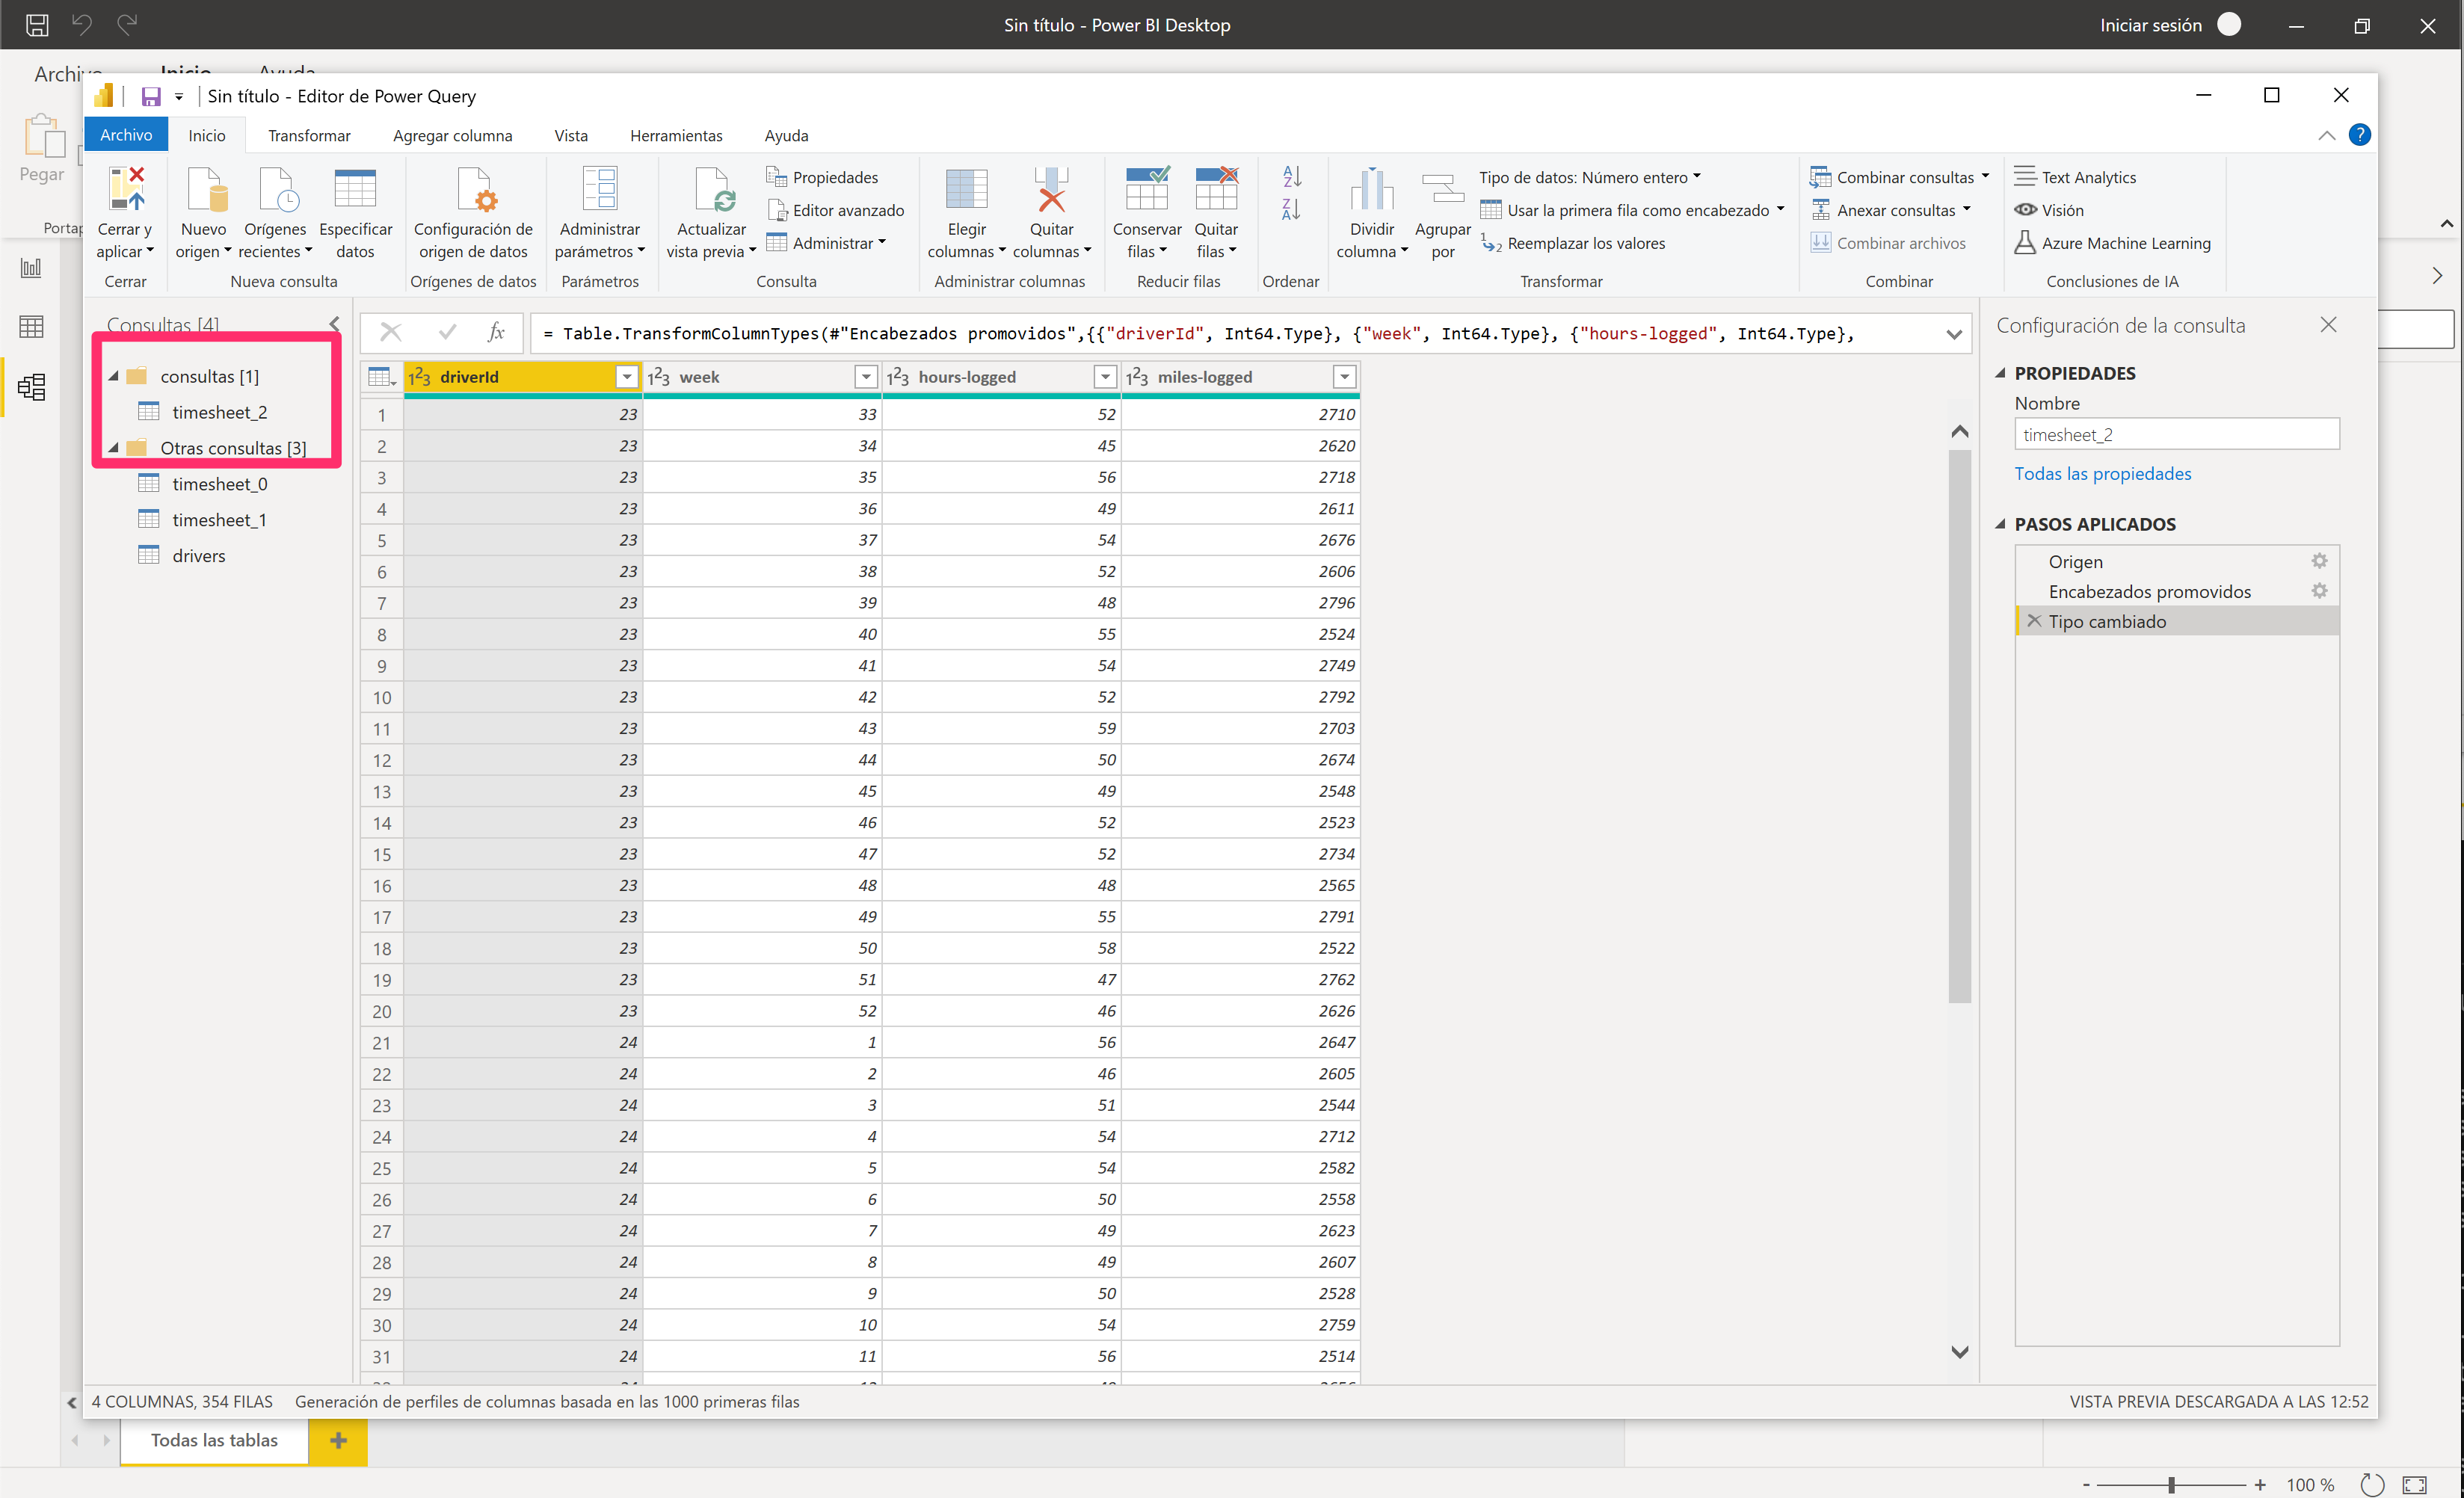Open settings gear for Origen step

click(2319, 561)
